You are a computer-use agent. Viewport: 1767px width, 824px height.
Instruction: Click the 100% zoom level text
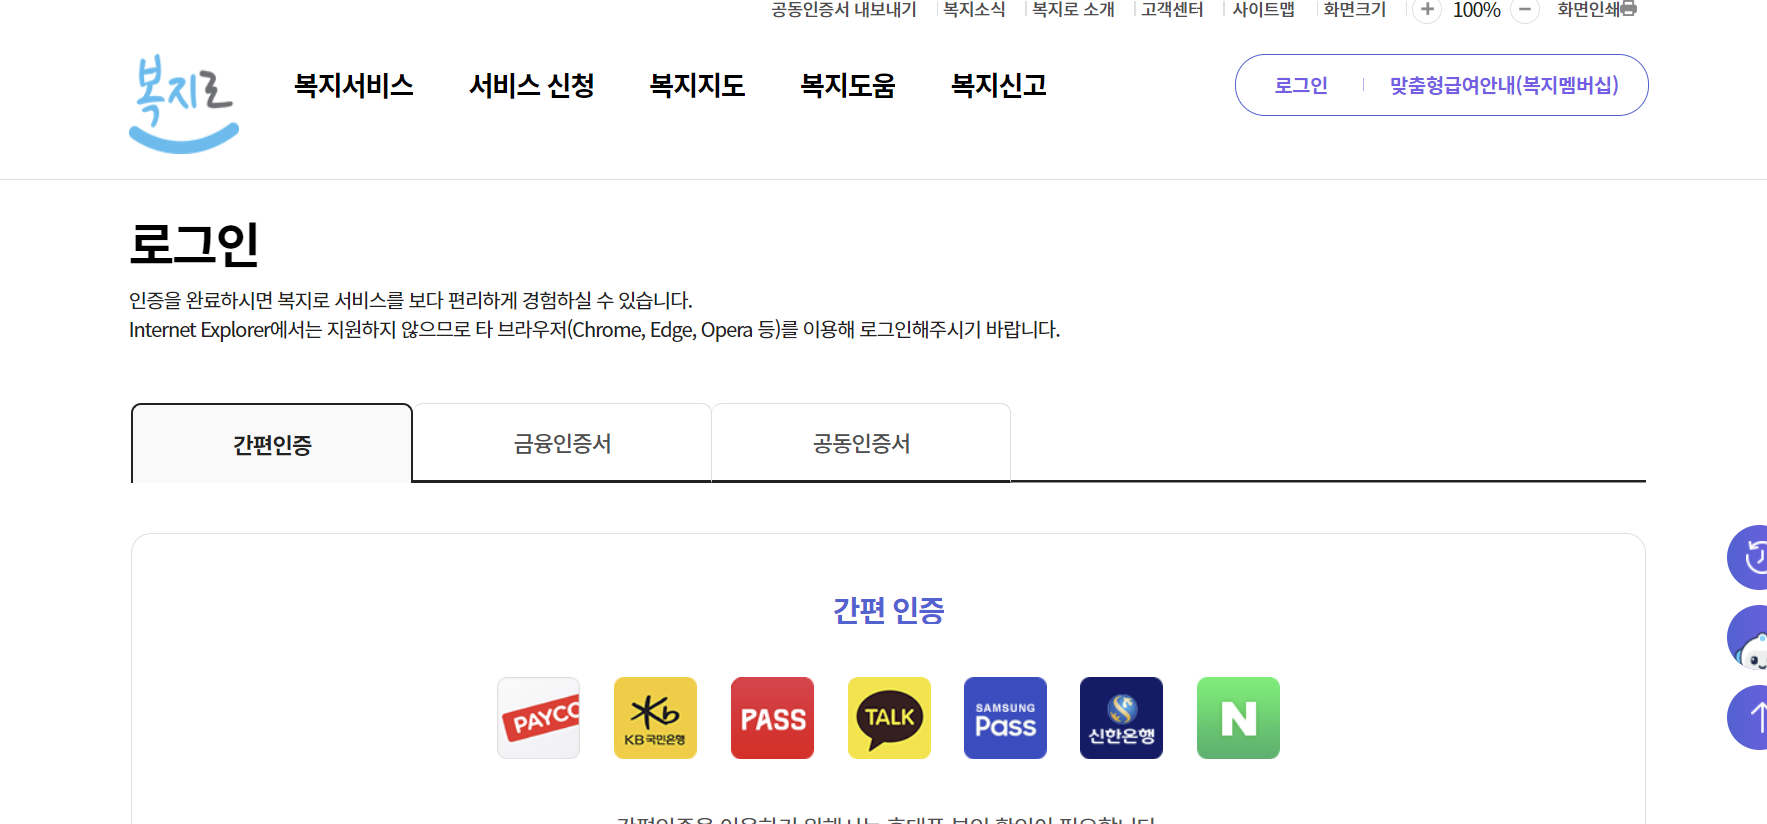(1476, 10)
